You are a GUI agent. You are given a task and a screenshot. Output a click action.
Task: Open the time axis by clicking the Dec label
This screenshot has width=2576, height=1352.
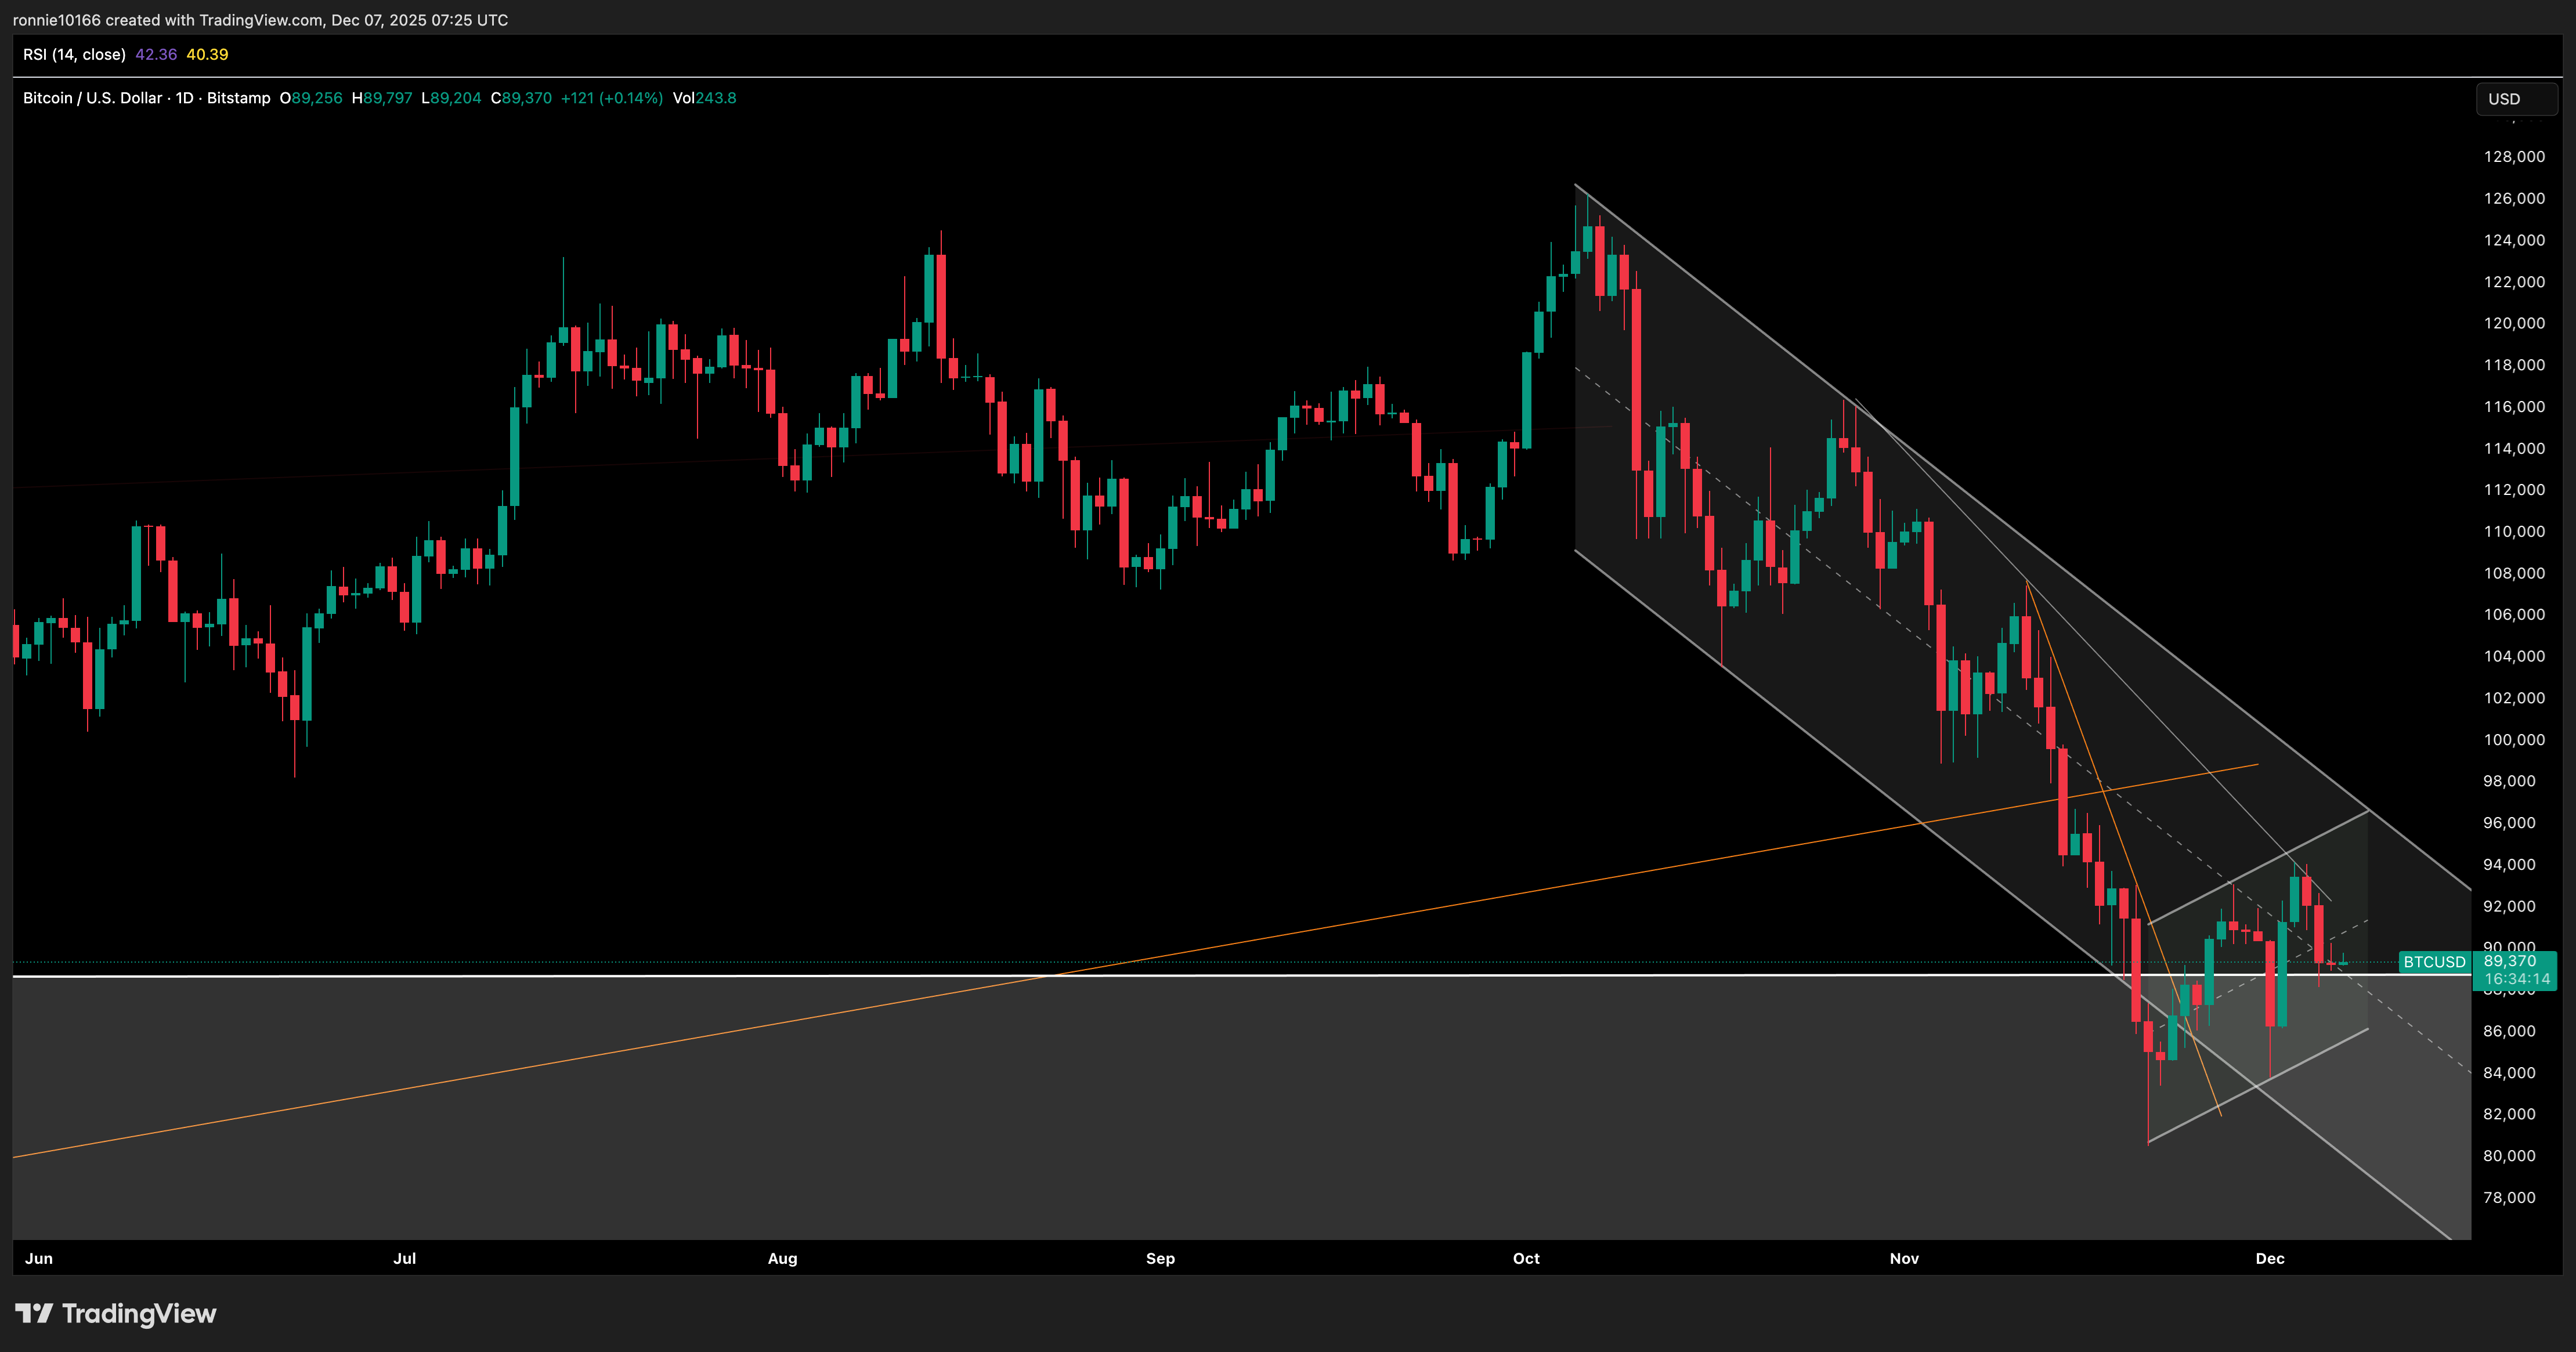(x=2270, y=1259)
